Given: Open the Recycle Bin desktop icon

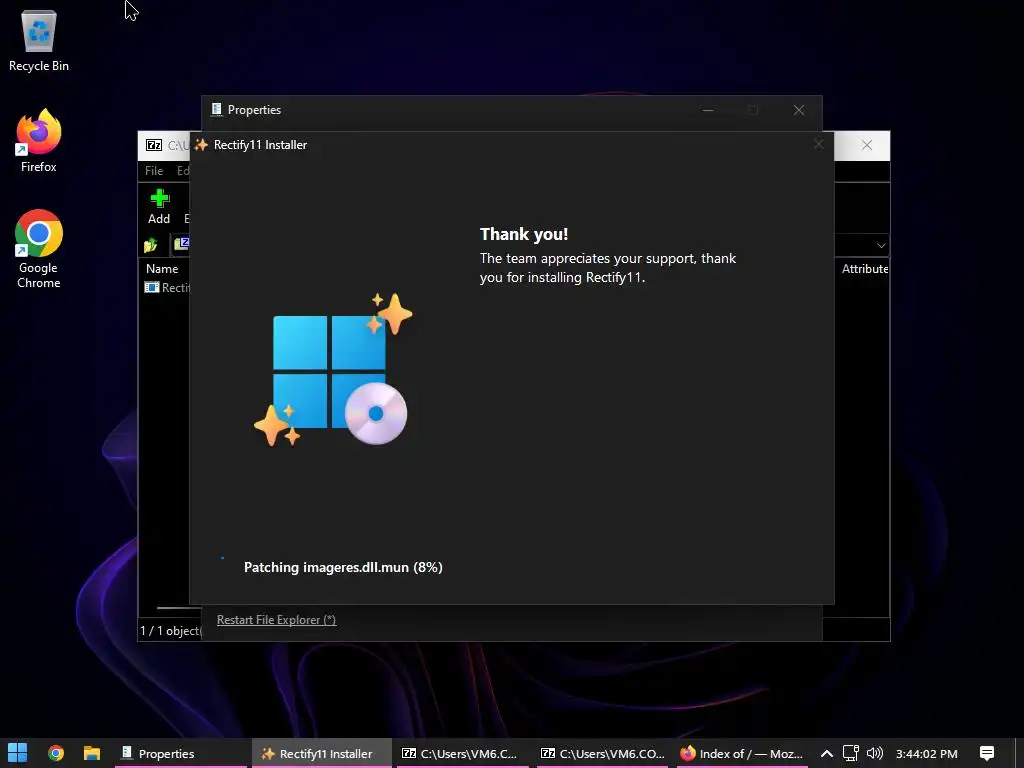Looking at the screenshot, I should [39, 40].
